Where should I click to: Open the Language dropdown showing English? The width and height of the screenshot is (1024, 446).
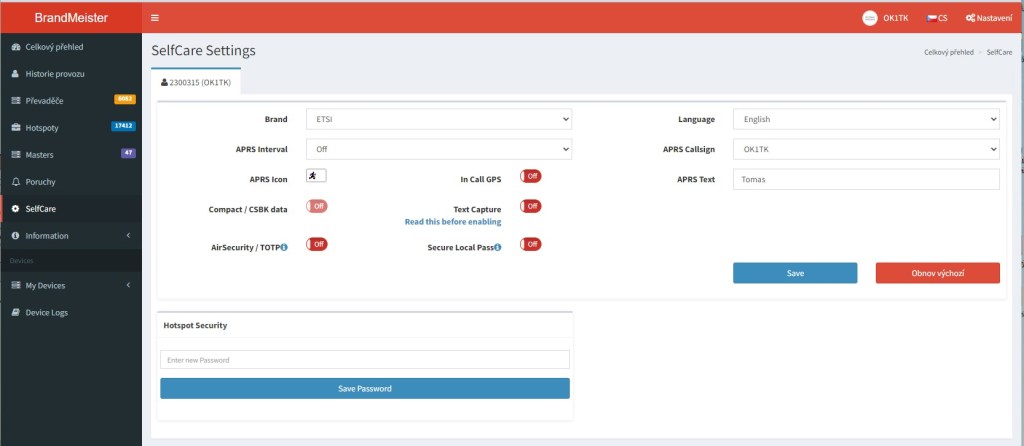[x=865, y=119]
